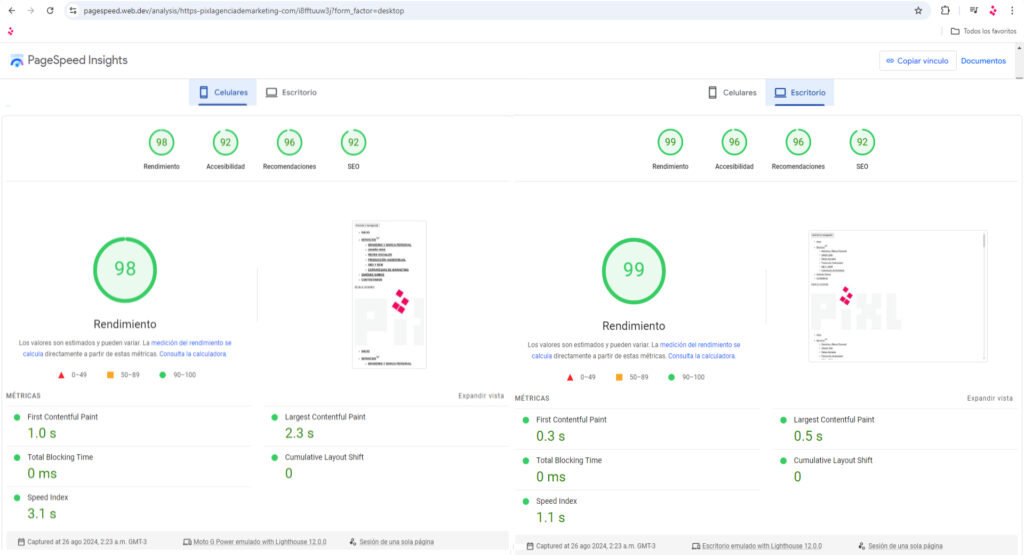Click the Speed Index value 3.1 s
The image size is (1024, 555).
42,514
